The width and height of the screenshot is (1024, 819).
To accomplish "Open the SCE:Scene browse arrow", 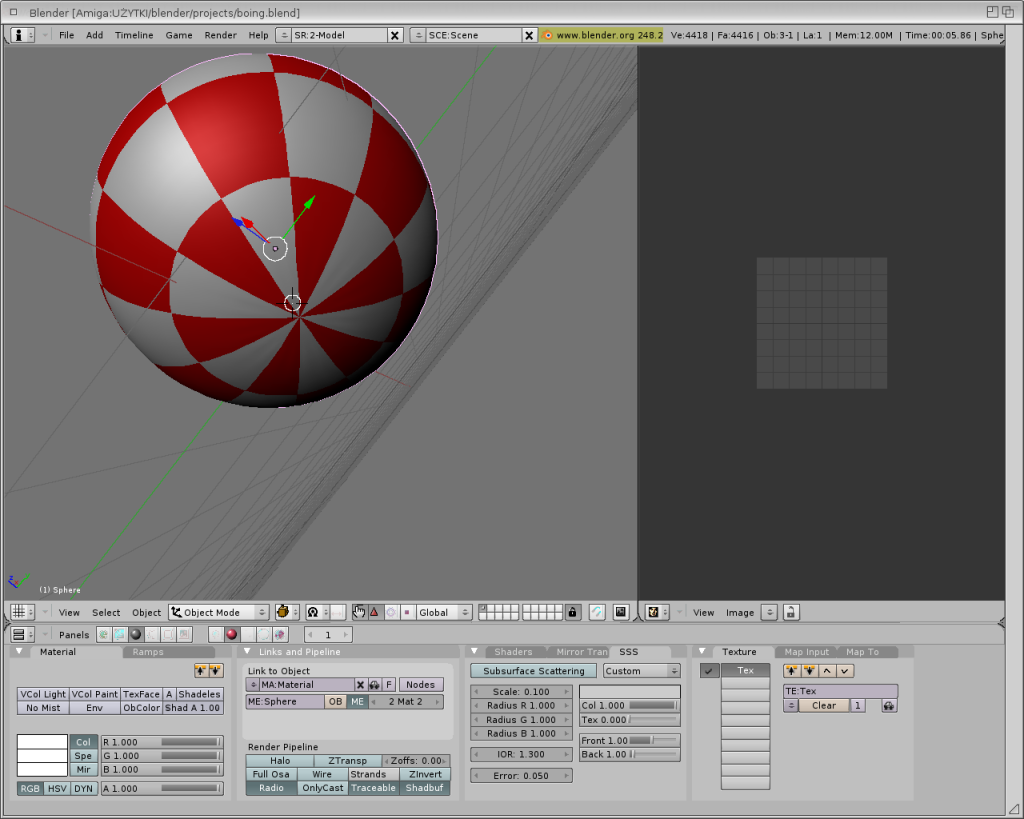I will (x=419, y=35).
